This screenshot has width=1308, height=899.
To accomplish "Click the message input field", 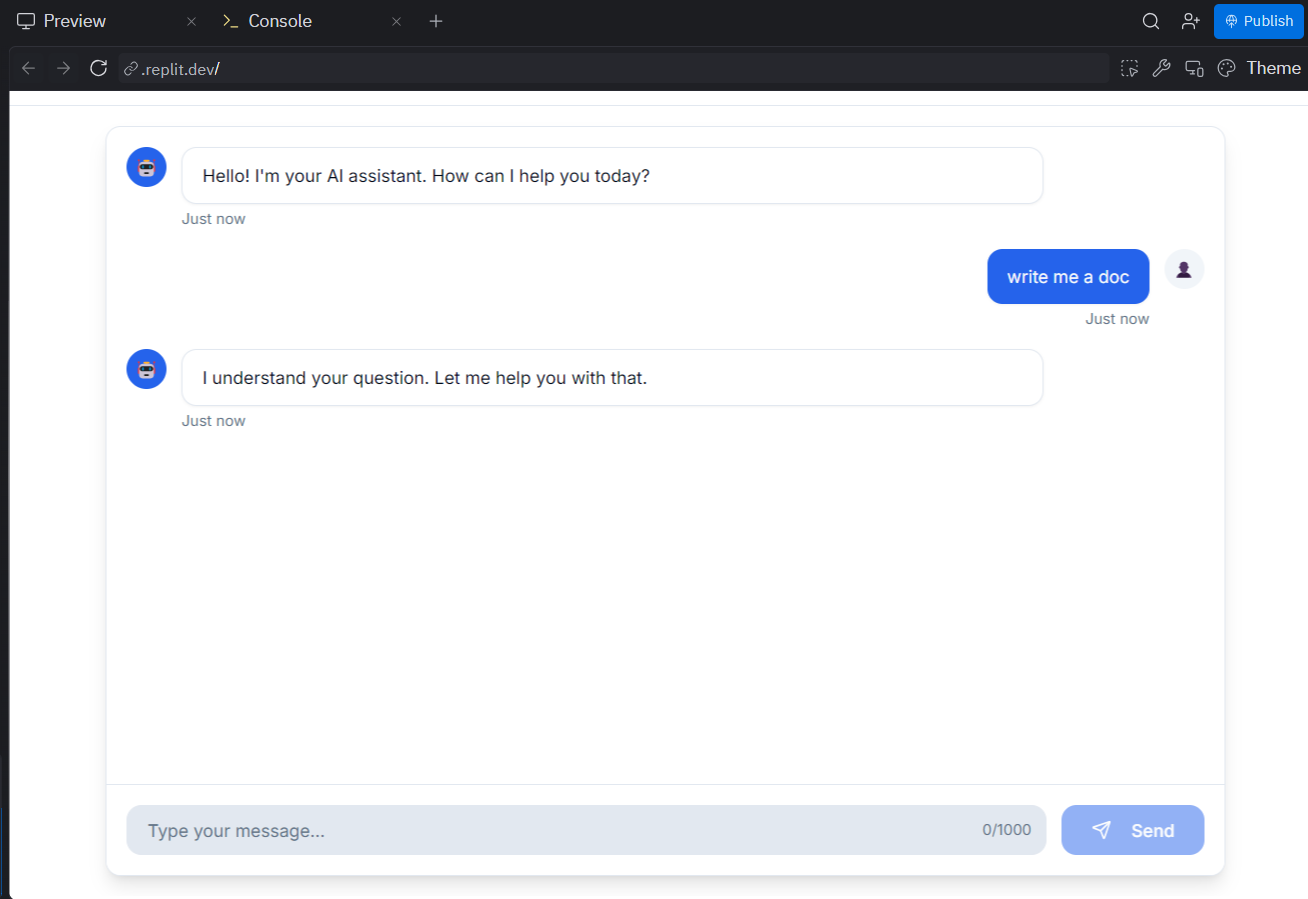I will click(x=500, y=830).
